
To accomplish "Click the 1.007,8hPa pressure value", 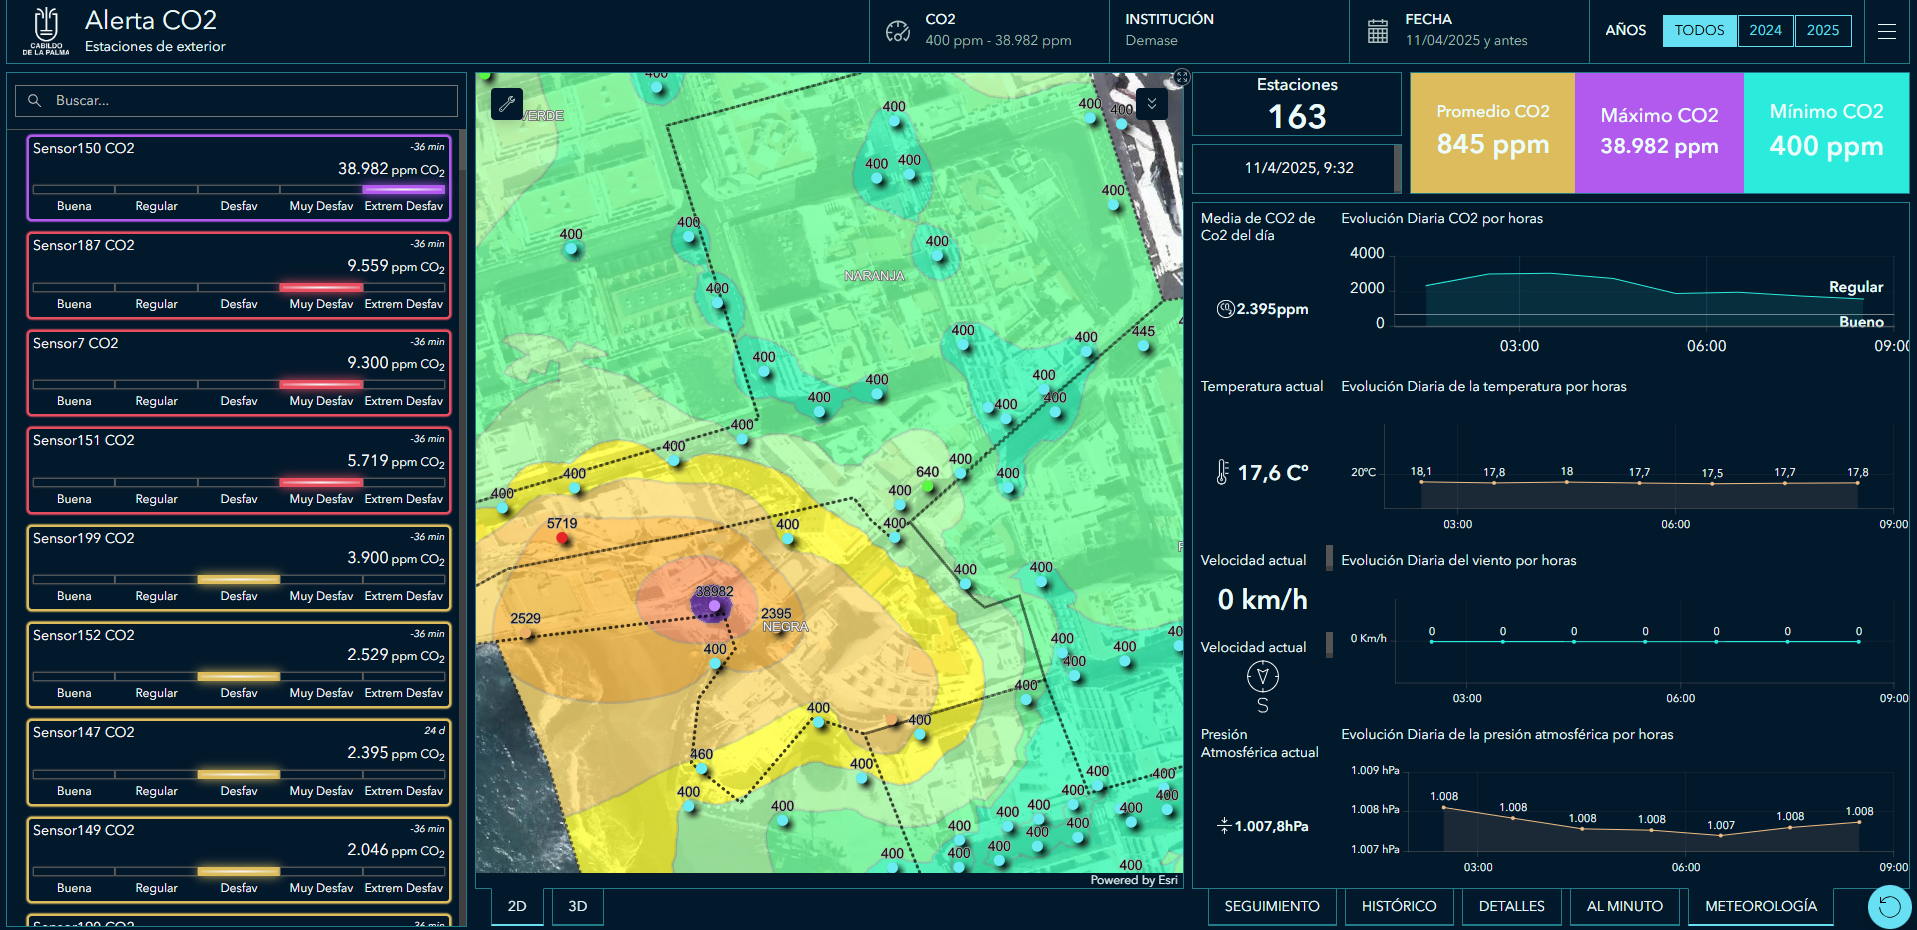I will tap(1271, 826).
